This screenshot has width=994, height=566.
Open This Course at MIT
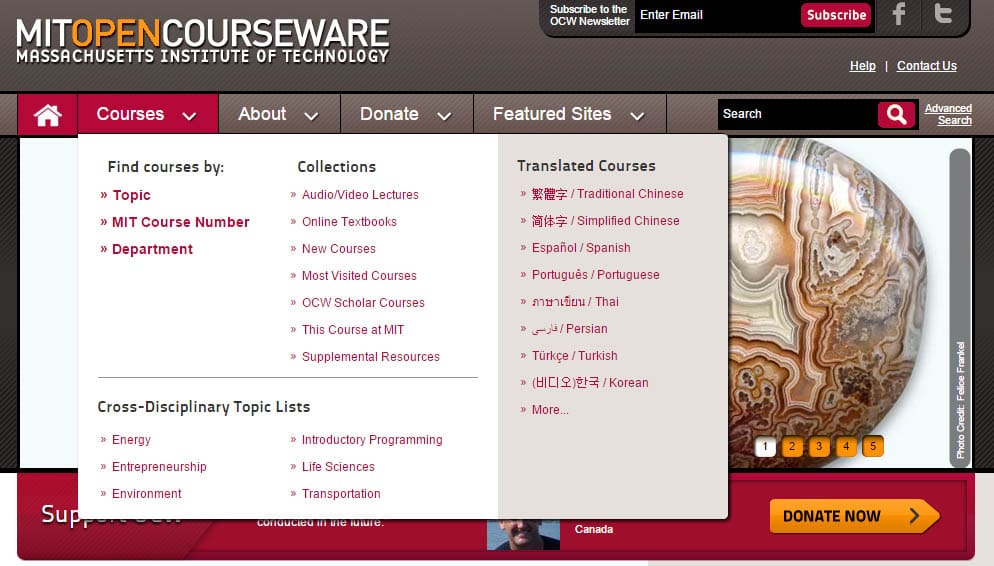coord(352,330)
